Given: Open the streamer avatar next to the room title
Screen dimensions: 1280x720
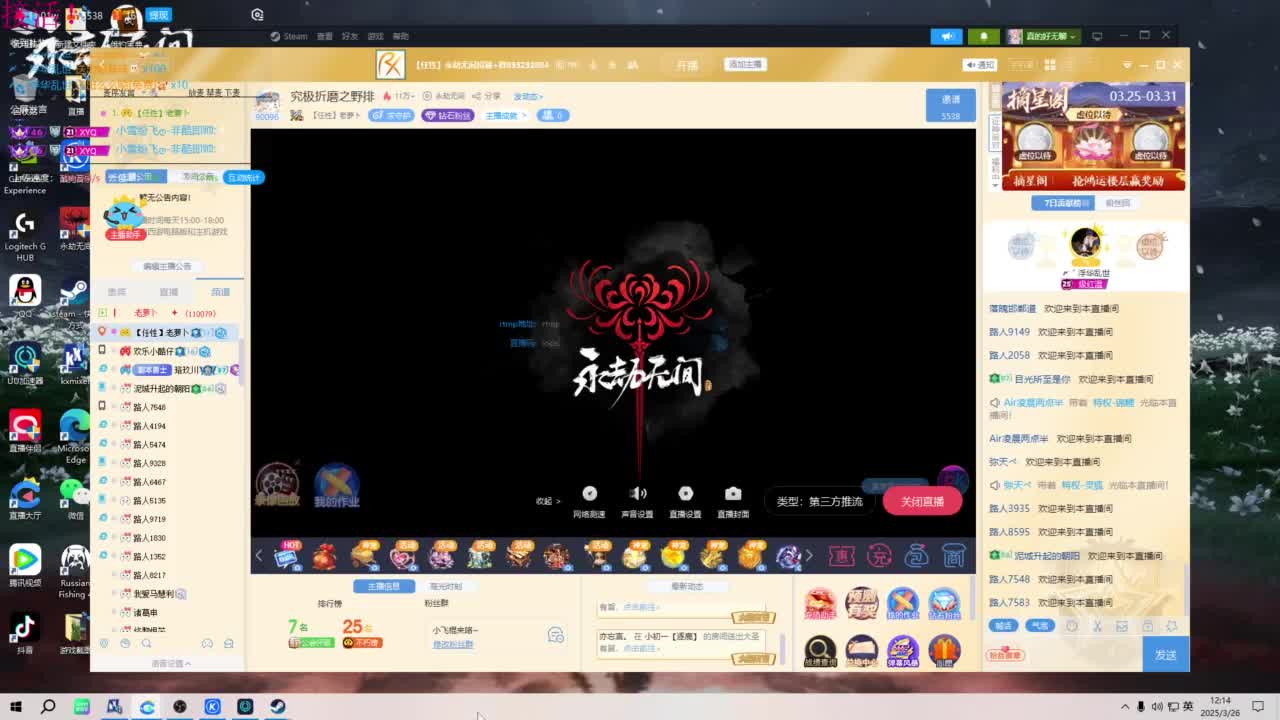Looking at the screenshot, I should [267, 102].
